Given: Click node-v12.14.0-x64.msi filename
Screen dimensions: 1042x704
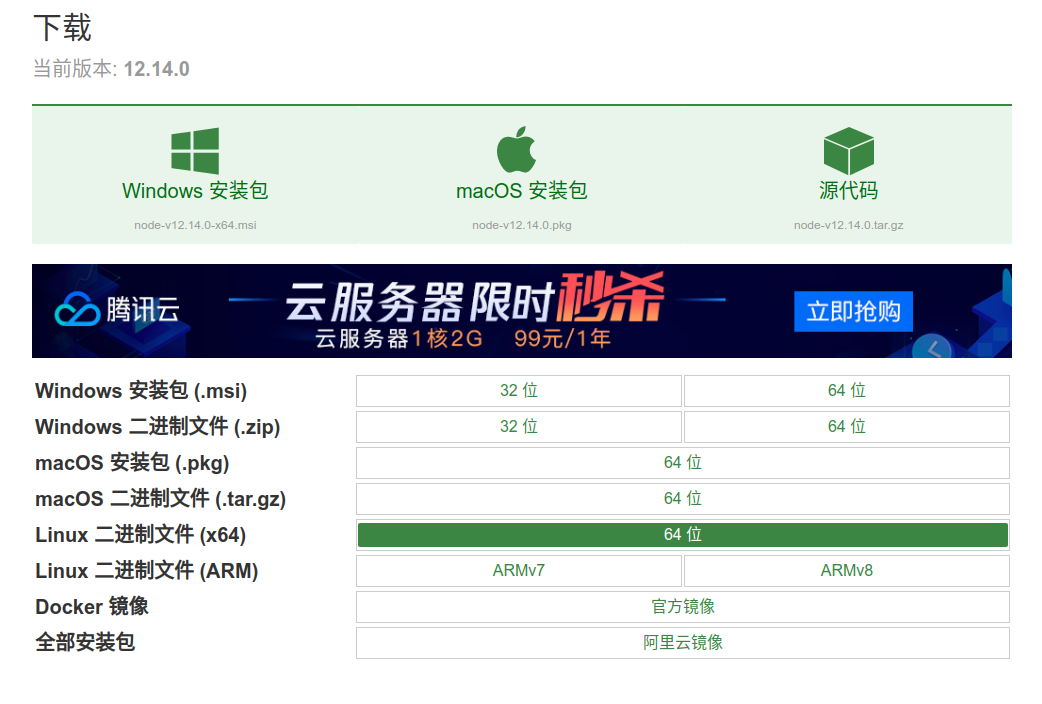Looking at the screenshot, I should click(195, 225).
